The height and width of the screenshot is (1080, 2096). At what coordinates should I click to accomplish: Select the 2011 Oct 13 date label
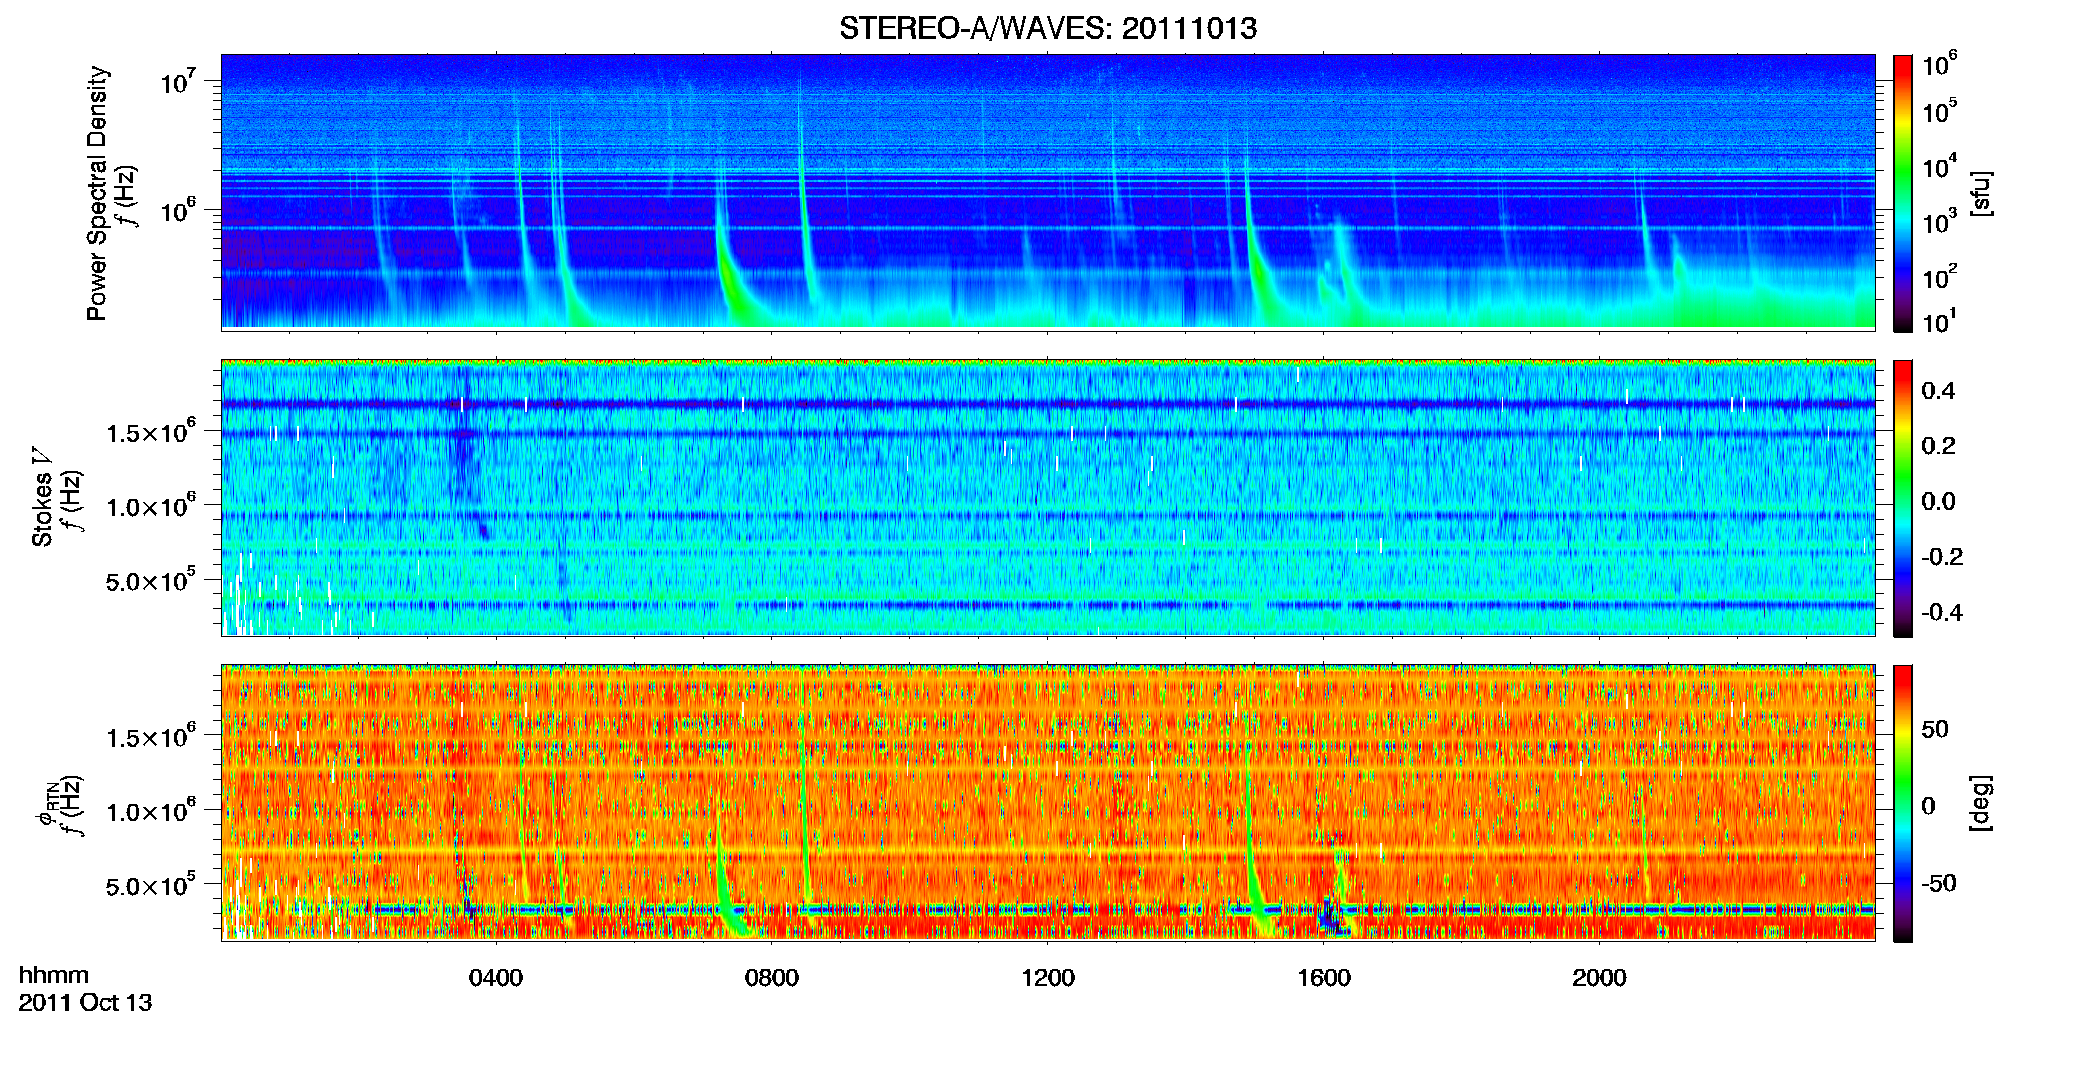[x=85, y=1003]
